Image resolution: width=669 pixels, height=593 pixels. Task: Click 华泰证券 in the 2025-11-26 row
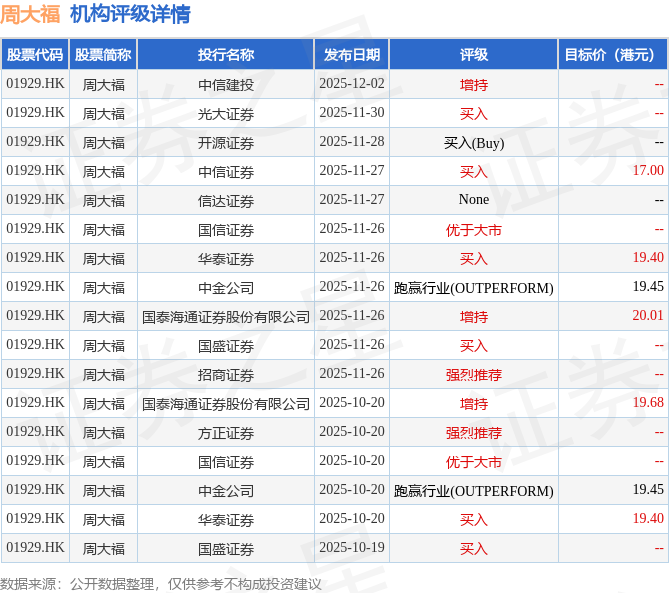click(x=226, y=259)
